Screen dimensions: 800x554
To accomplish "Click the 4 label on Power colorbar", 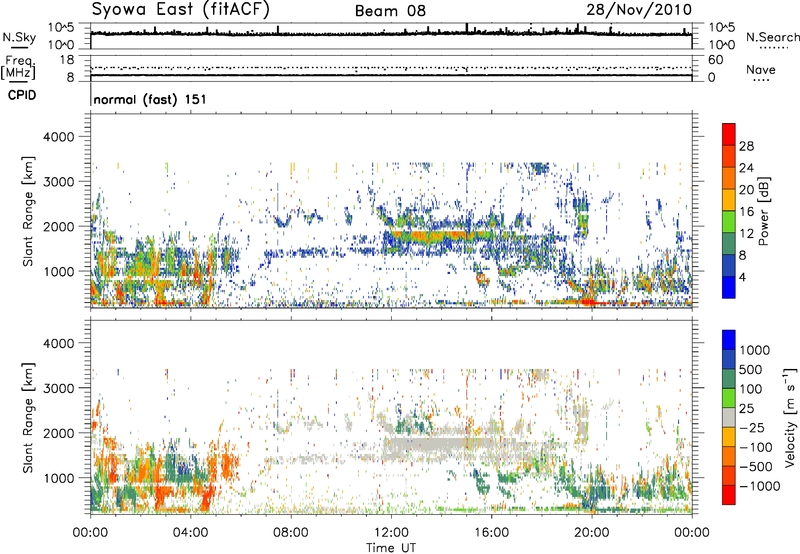I will point(743,277).
